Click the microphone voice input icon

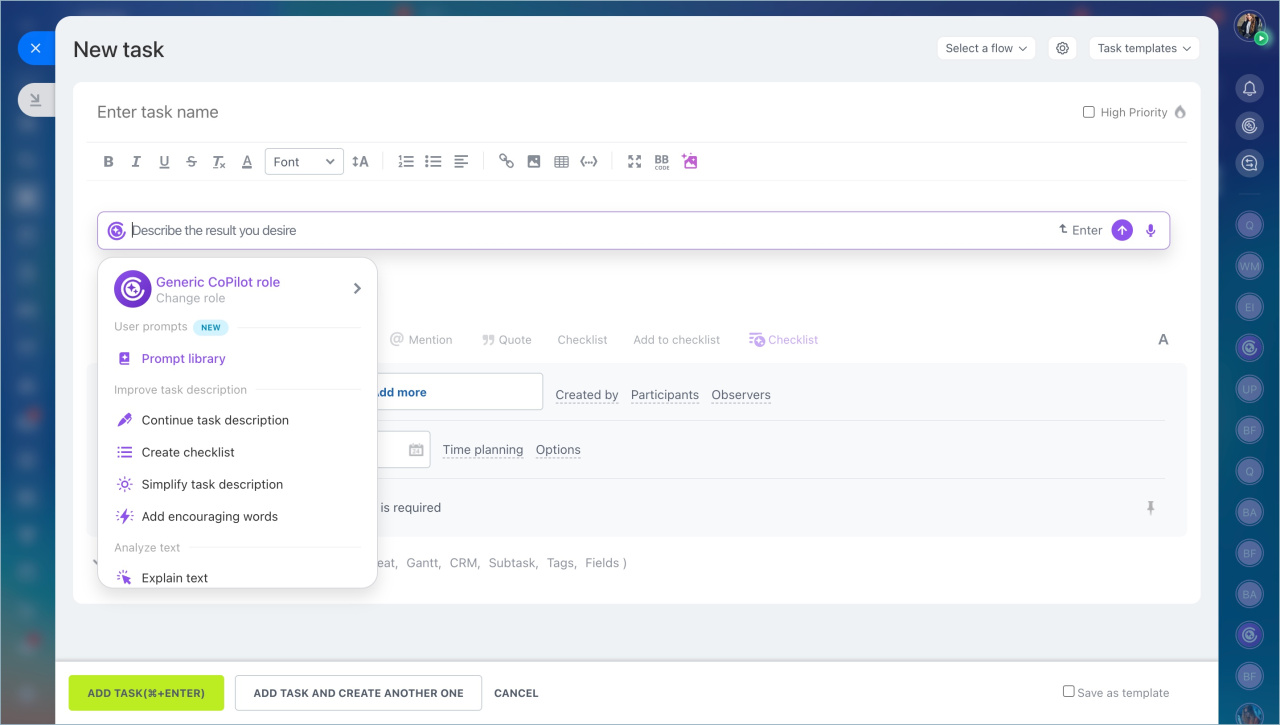tap(1150, 231)
